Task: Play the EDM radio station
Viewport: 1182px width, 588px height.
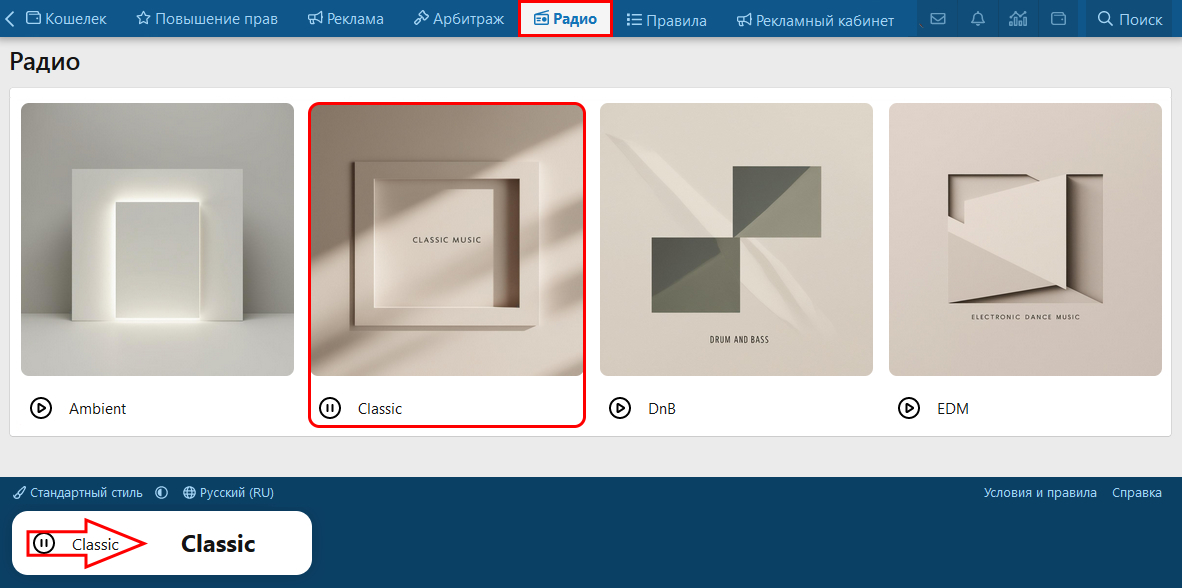Action: 909,409
